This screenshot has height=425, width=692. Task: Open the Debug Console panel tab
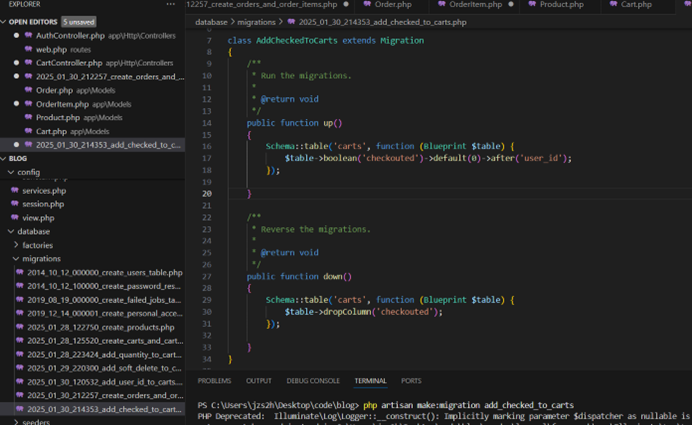click(x=312, y=381)
